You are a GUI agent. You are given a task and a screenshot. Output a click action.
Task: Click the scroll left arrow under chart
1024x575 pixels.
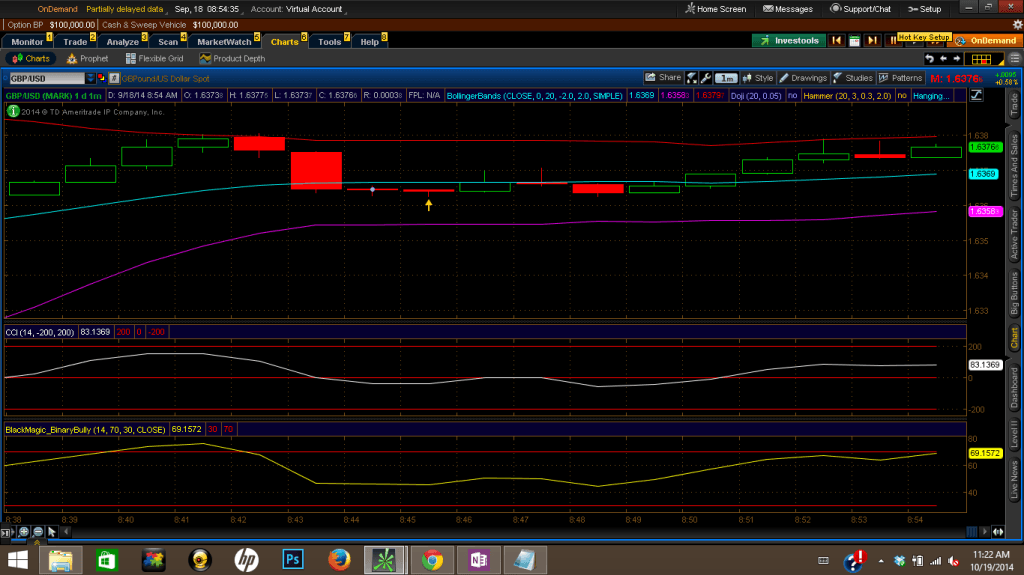(65, 532)
